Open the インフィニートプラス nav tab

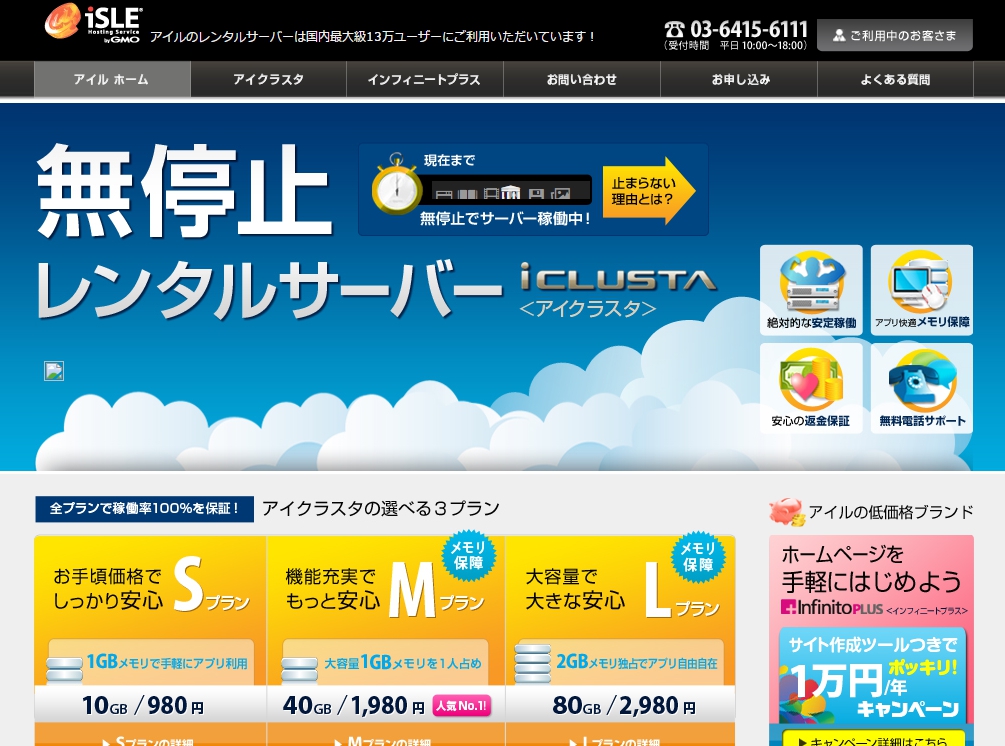point(424,79)
